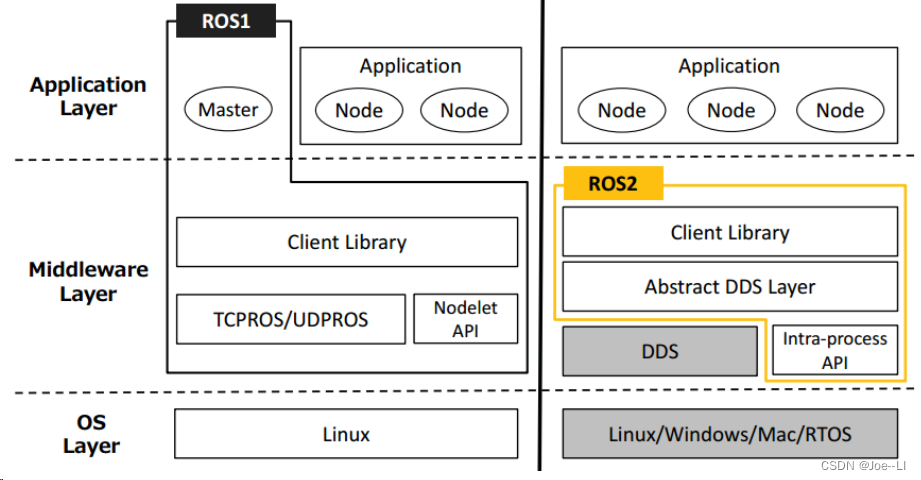Image resolution: width=921 pixels, height=480 pixels.
Task: Click the Linux/Windows/Mac/RTOS box
Action: tap(730, 434)
